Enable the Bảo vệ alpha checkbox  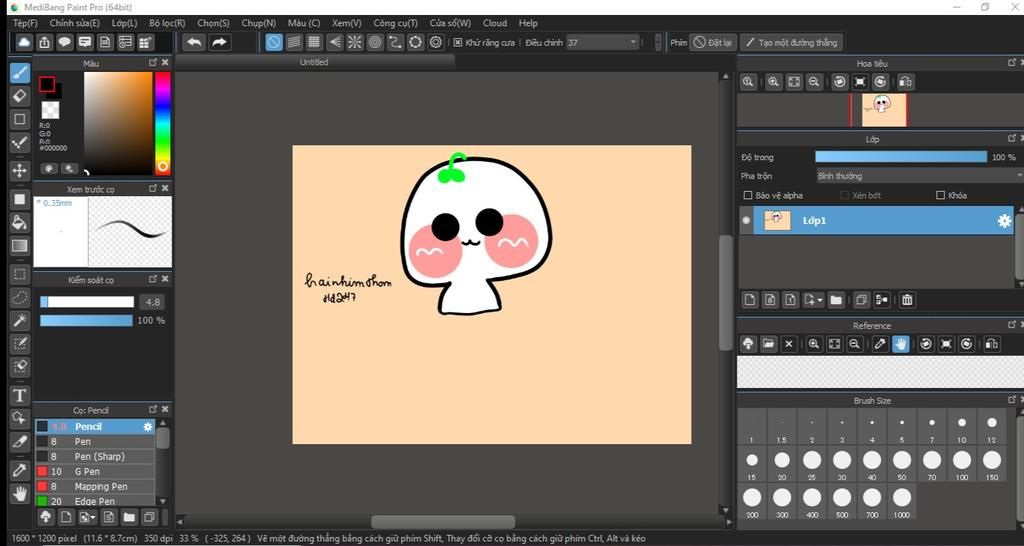pos(748,195)
